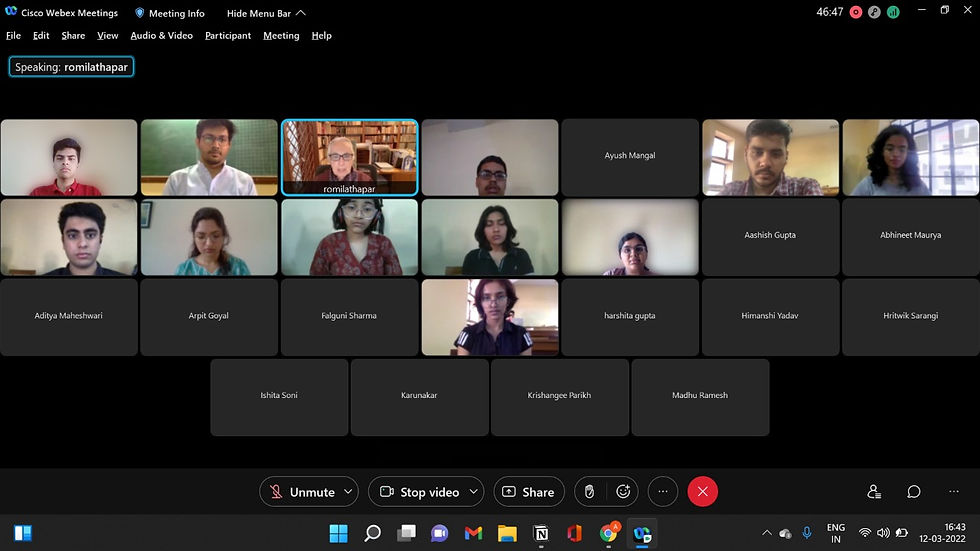980x551 pixels.
Task: End meeting with the red X button
Action: pos(702,492)
